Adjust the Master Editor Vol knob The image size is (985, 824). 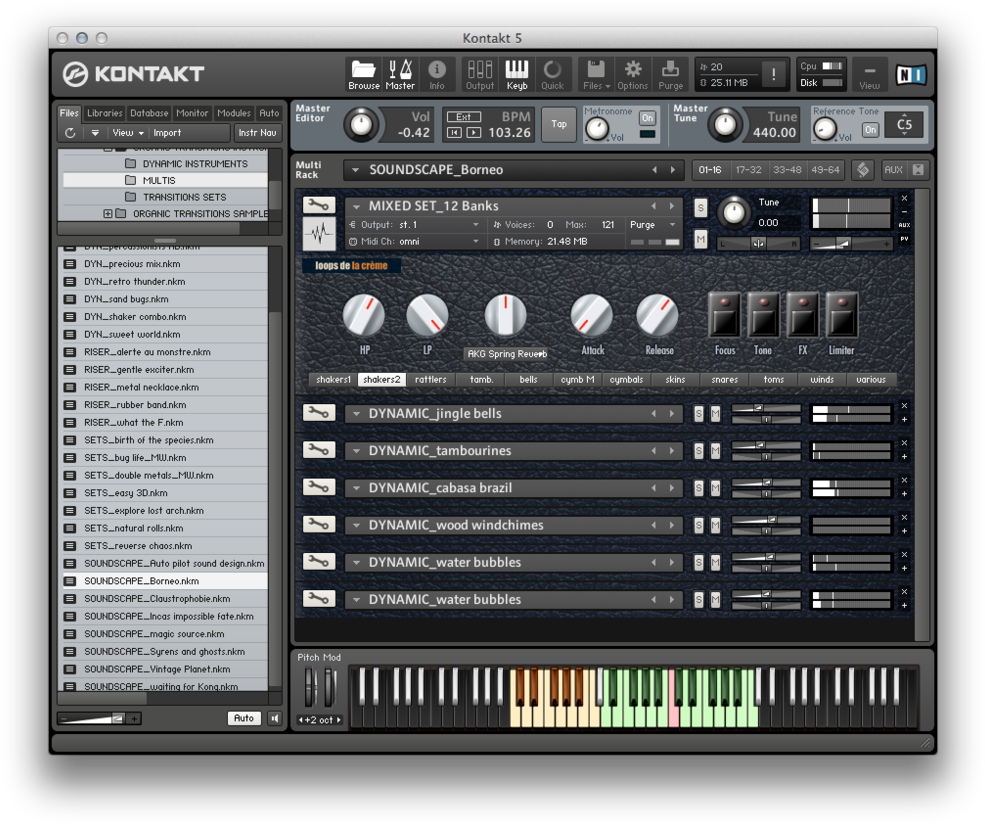coord(361,124)
